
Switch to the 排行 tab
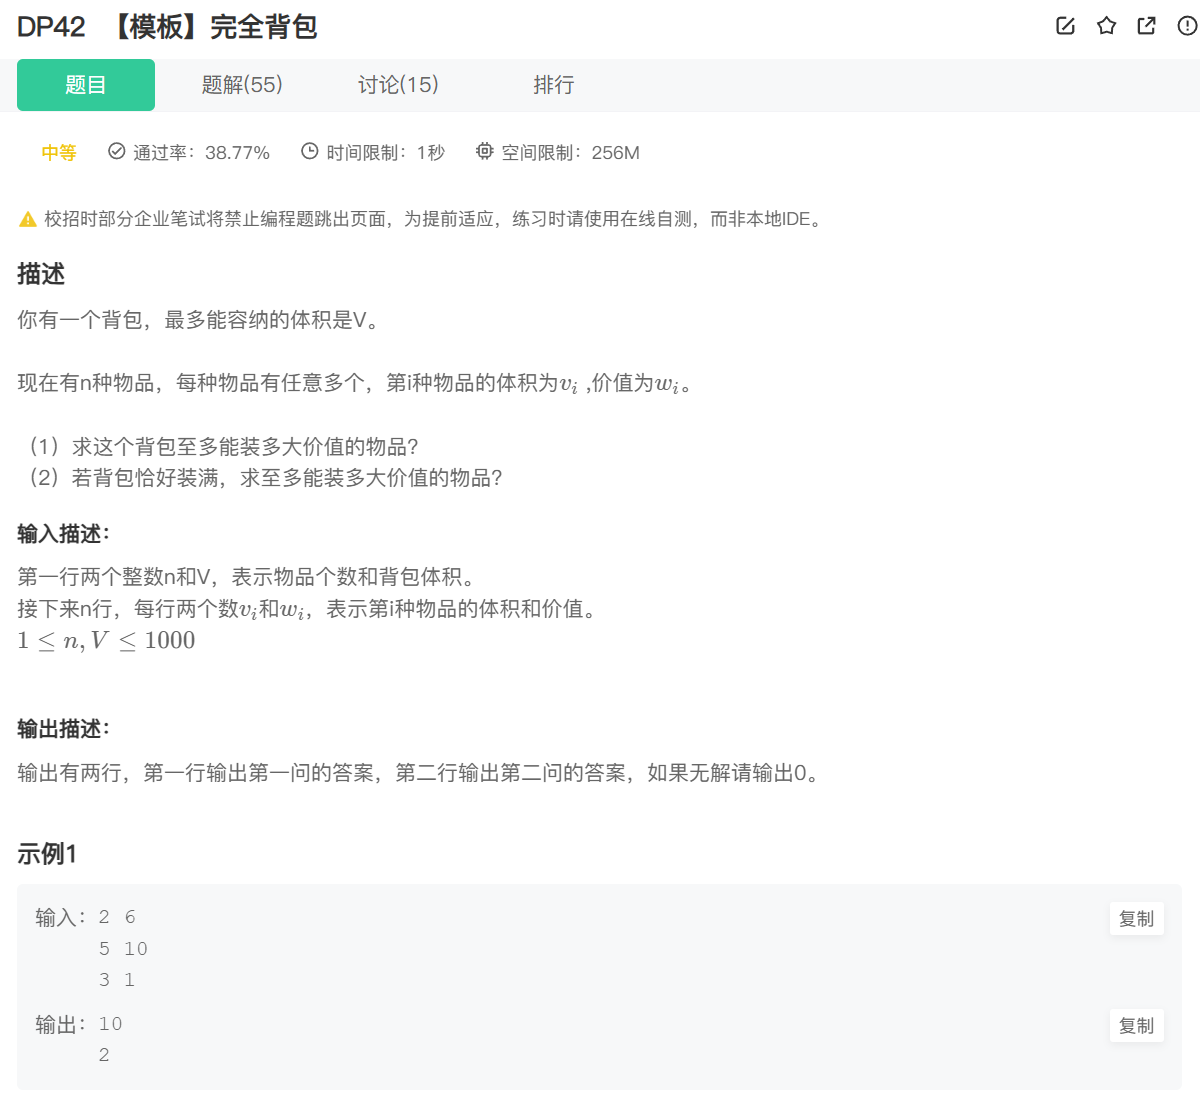point(554,85)
